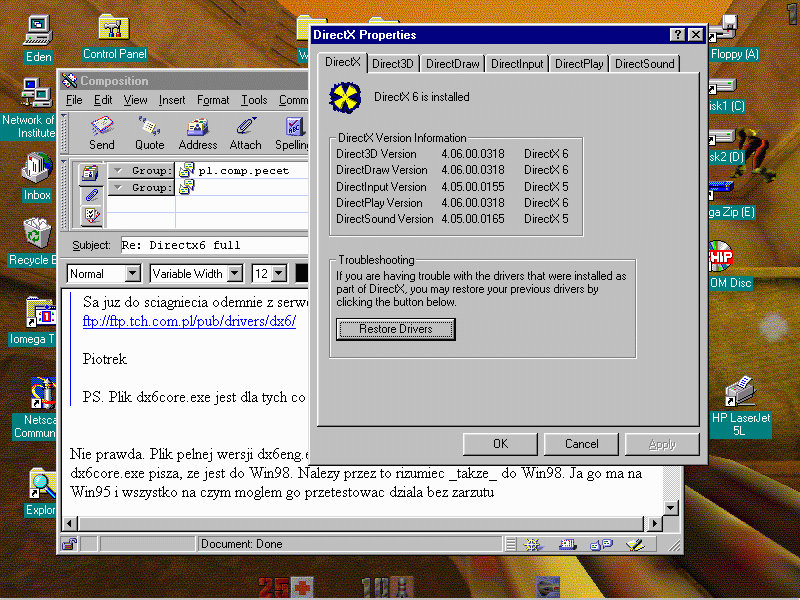The height and width of the screenshot is (600, 800).
Task: Click the Quote toolbar icon
Action: click(x=149, y=133)
